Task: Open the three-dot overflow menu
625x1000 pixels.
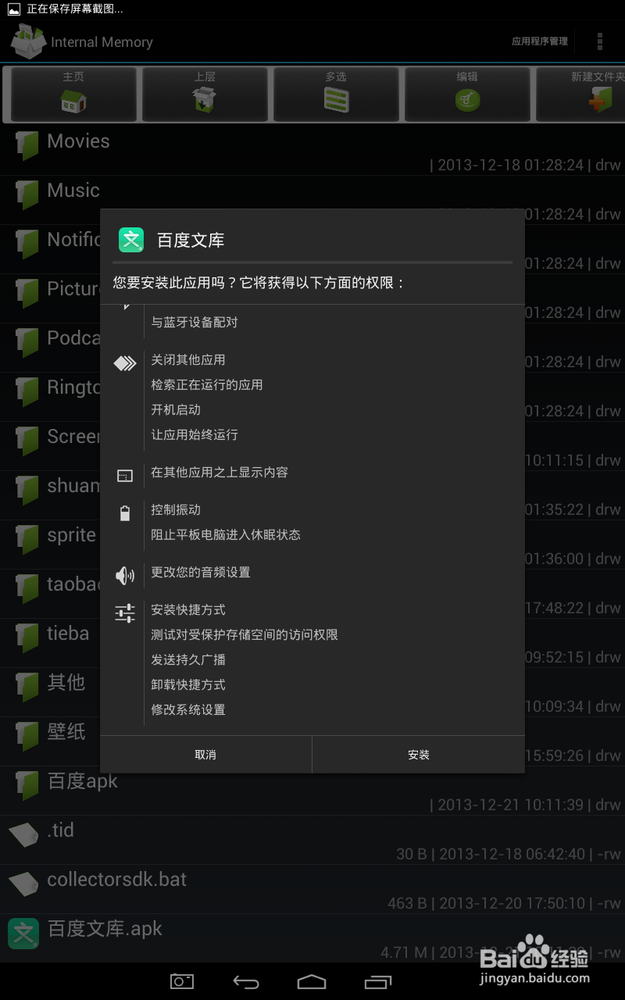Action: coord(599,41)
